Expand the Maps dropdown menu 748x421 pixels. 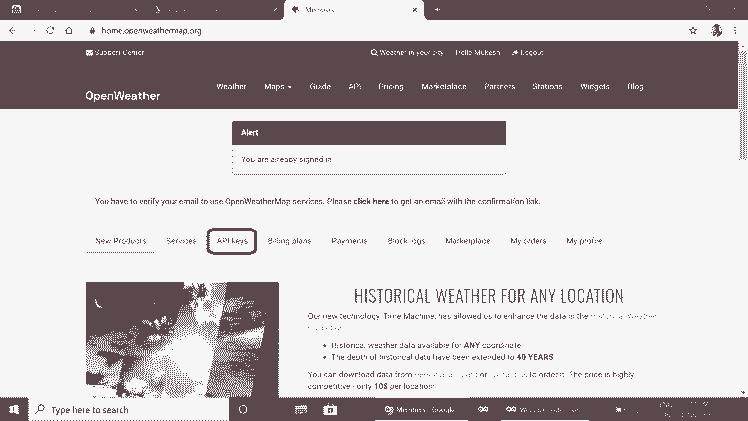(x=278, y=86)
